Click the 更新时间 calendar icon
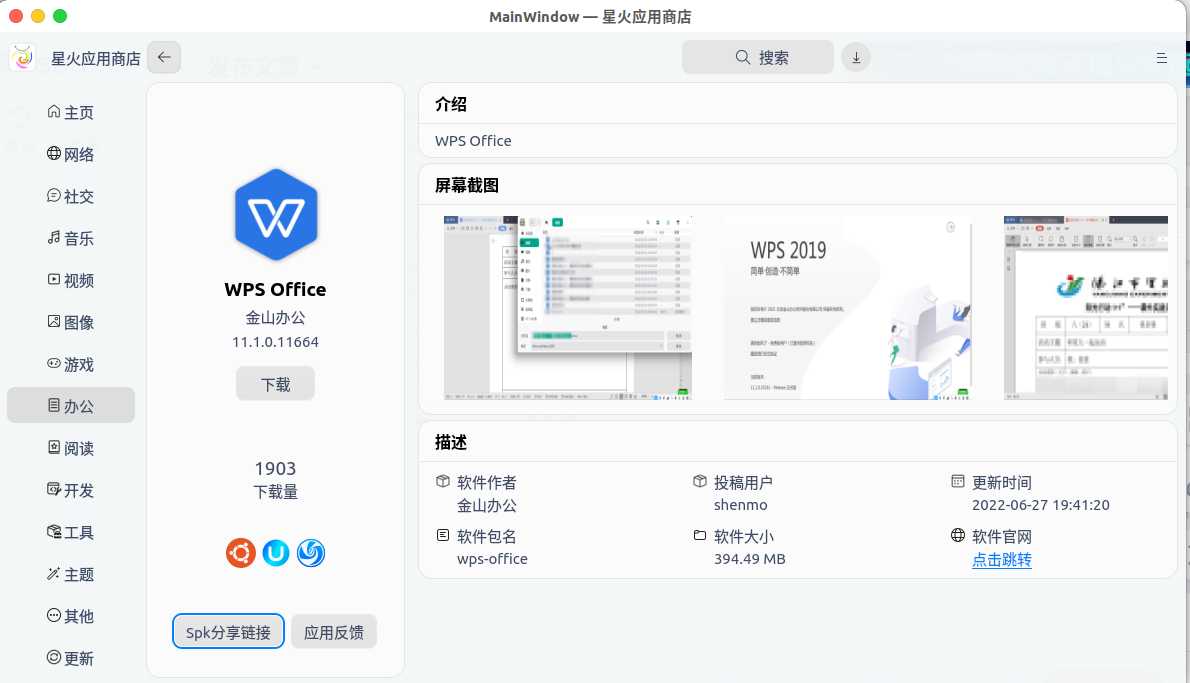This screenshot has width=1190, height=683. point(958,481)
